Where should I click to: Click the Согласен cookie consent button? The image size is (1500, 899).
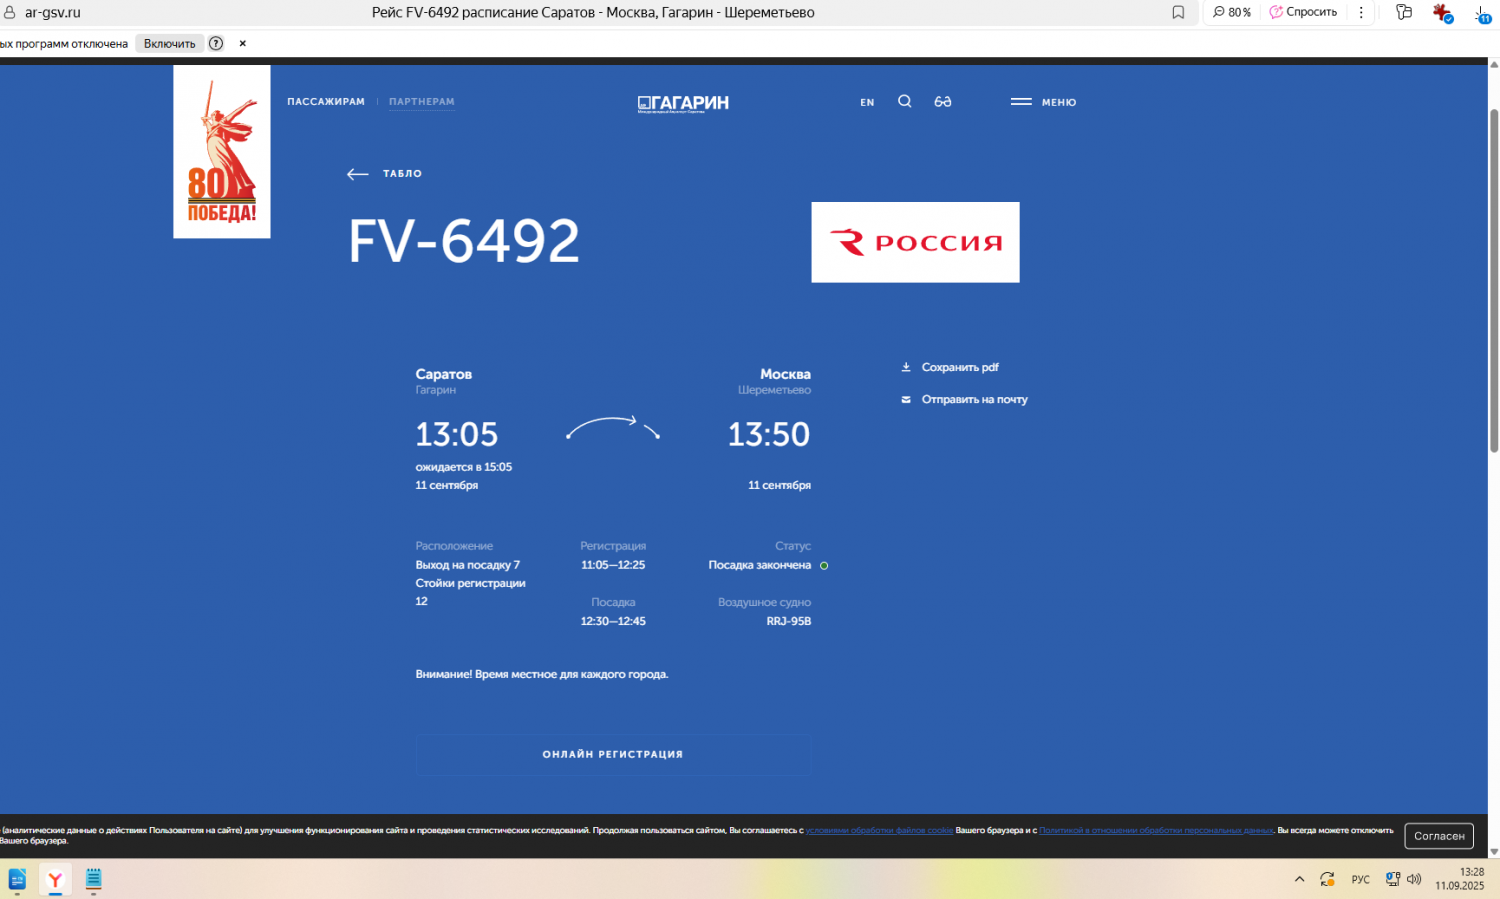pos(1439,836)
